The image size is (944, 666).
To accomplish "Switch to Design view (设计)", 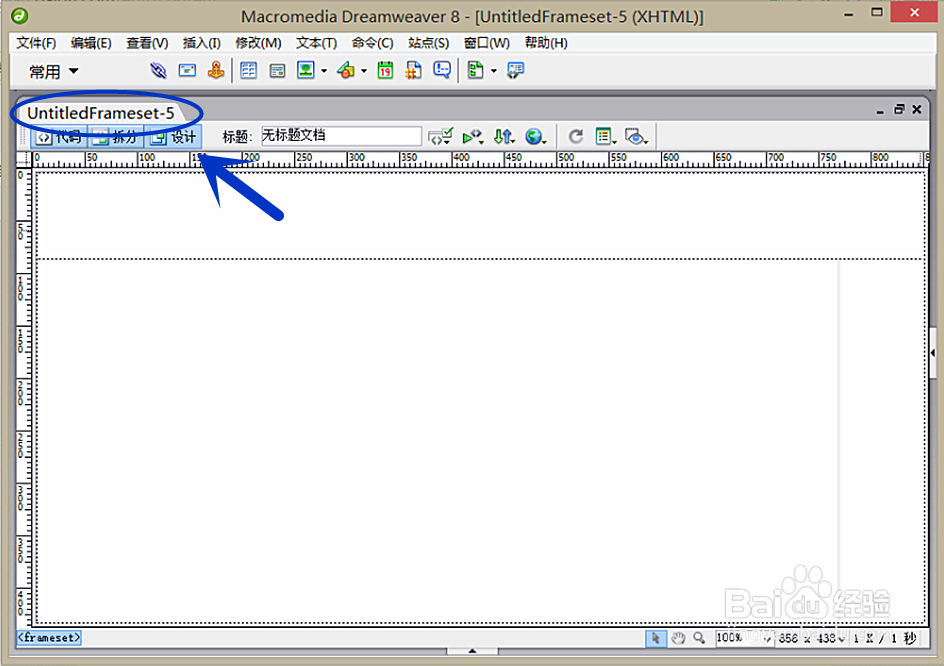I will pyautogui.click(x=173, y=137).
